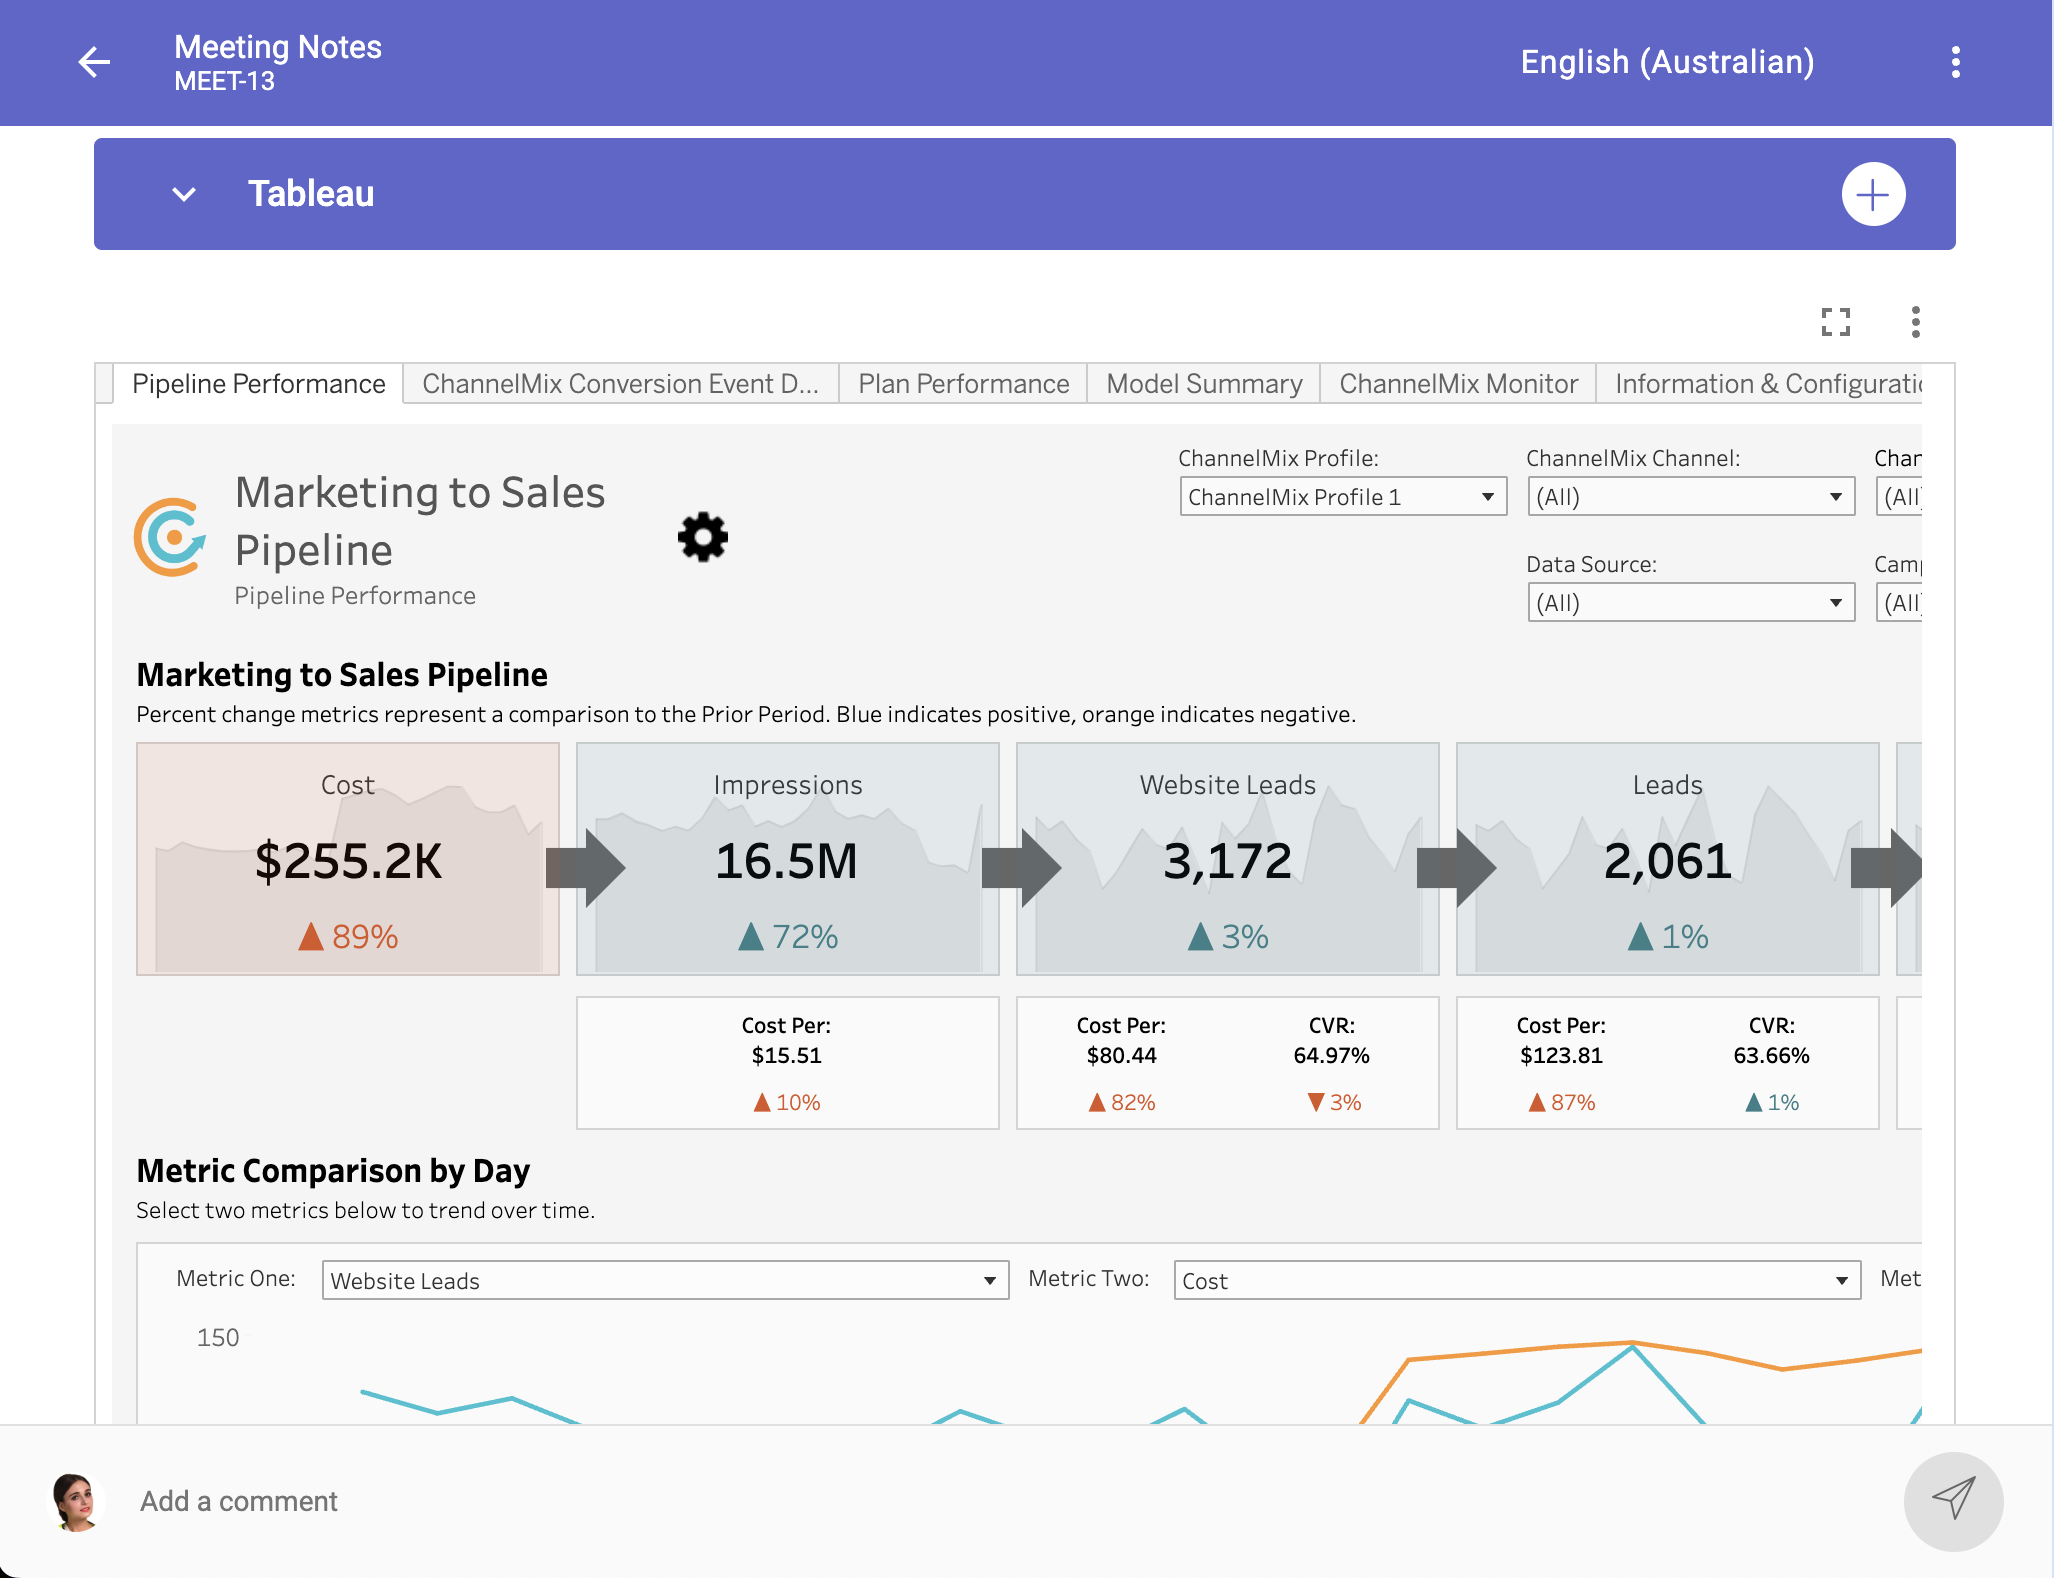Click the plus button on Tableau bar
This screenshot has width=2054, height=1578.
[1872, 194]
